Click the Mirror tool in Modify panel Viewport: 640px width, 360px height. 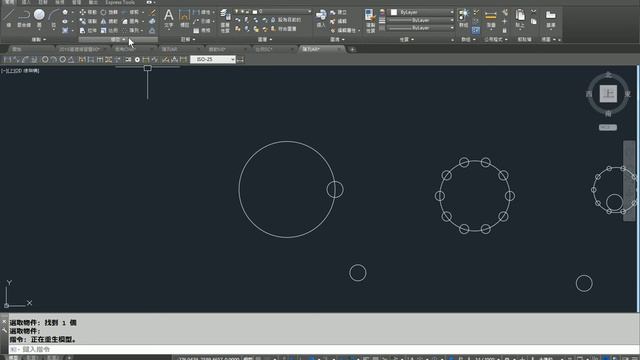pos(109,21)
